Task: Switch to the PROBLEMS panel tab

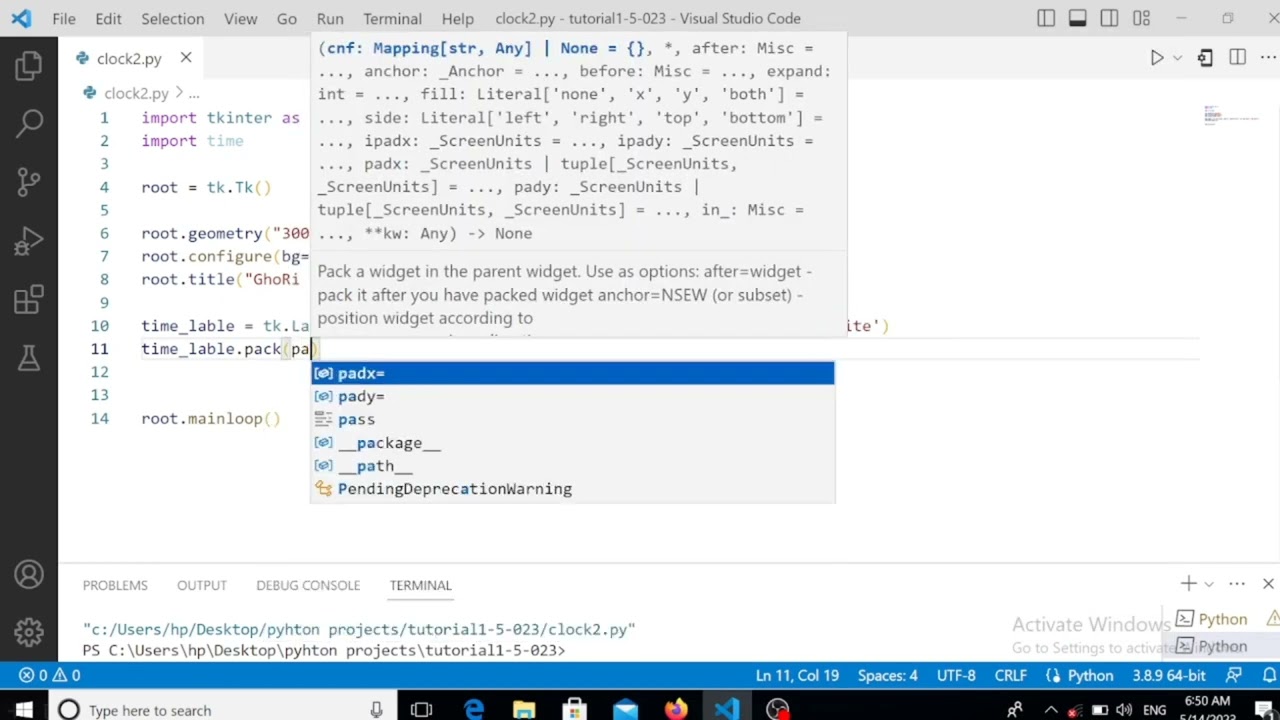Action: click(115, 585)
